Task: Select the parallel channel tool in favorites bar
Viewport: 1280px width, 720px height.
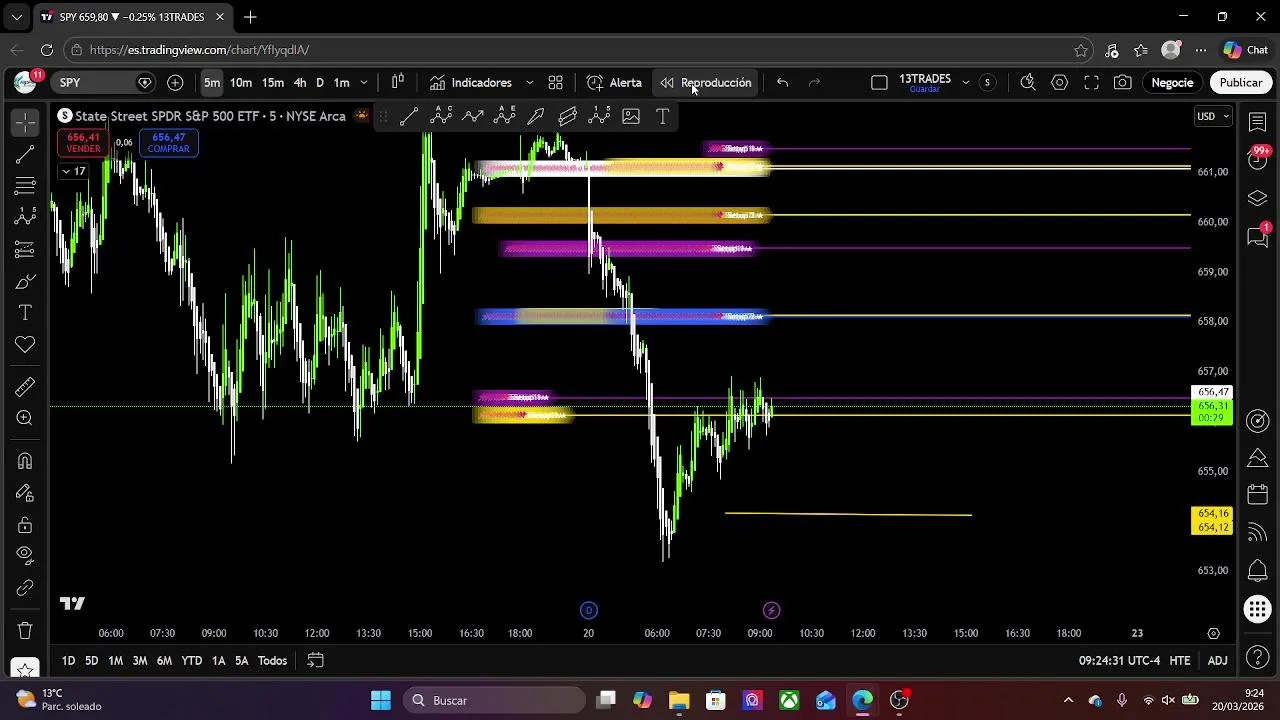Action: click(568, 116)
